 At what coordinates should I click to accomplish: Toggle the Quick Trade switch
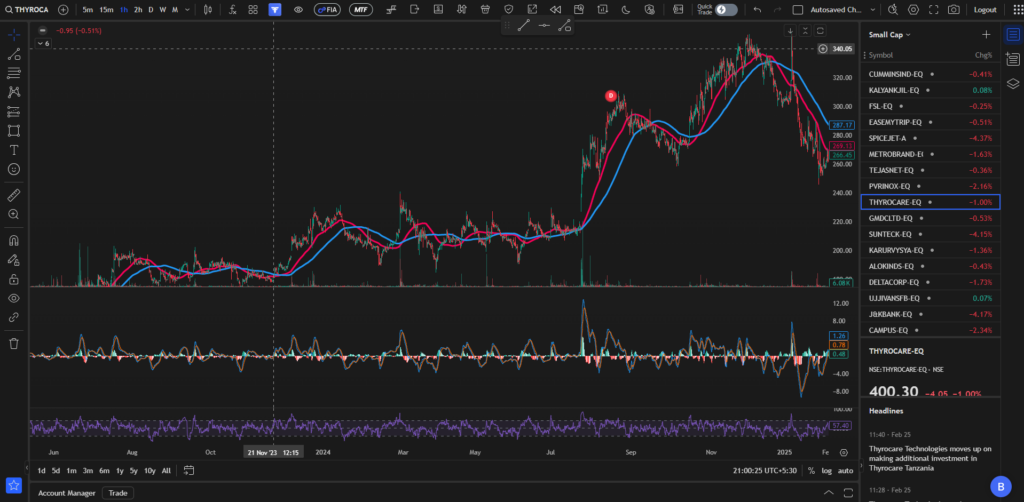coord(726,10)
